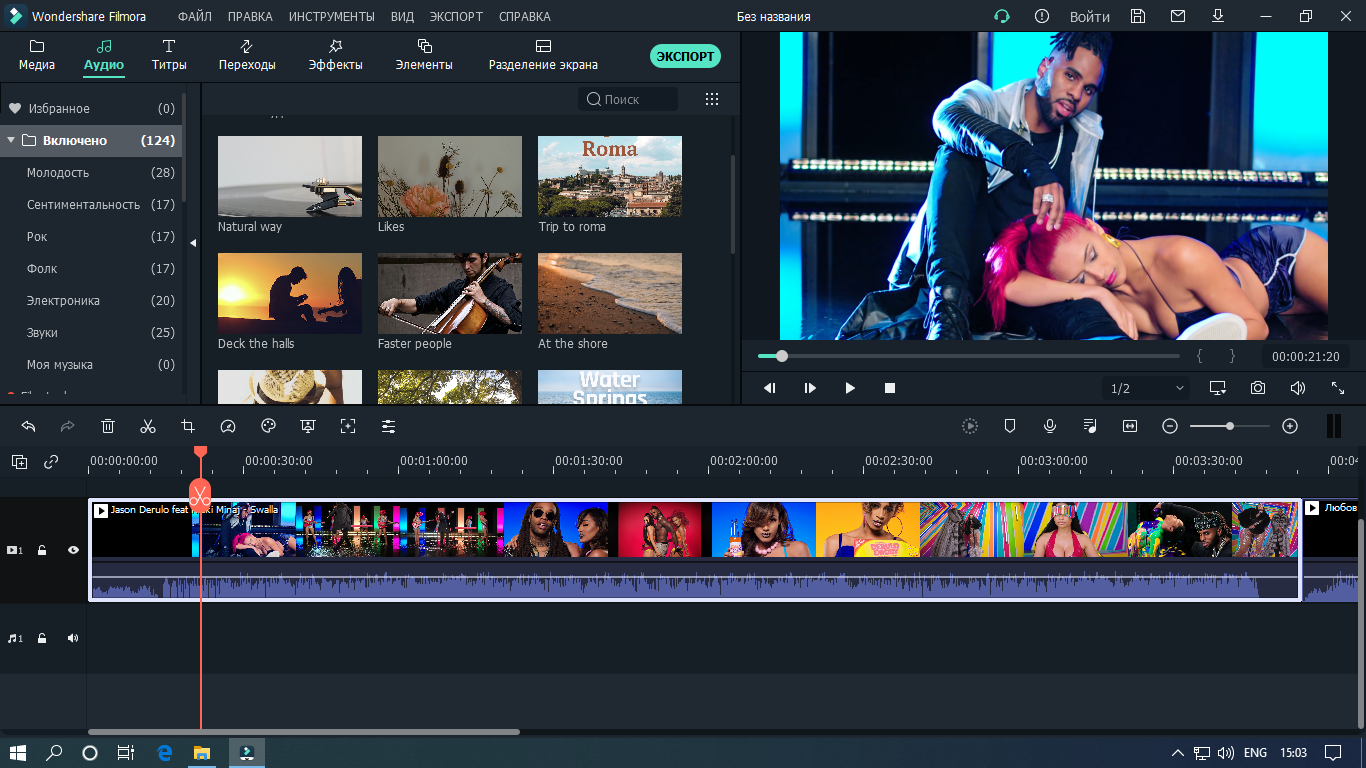Image resolution: width=1366 pixels, height=768 pixels.
Task: Click the preview volume speaker icon
Action: (x=1298, y=388)
